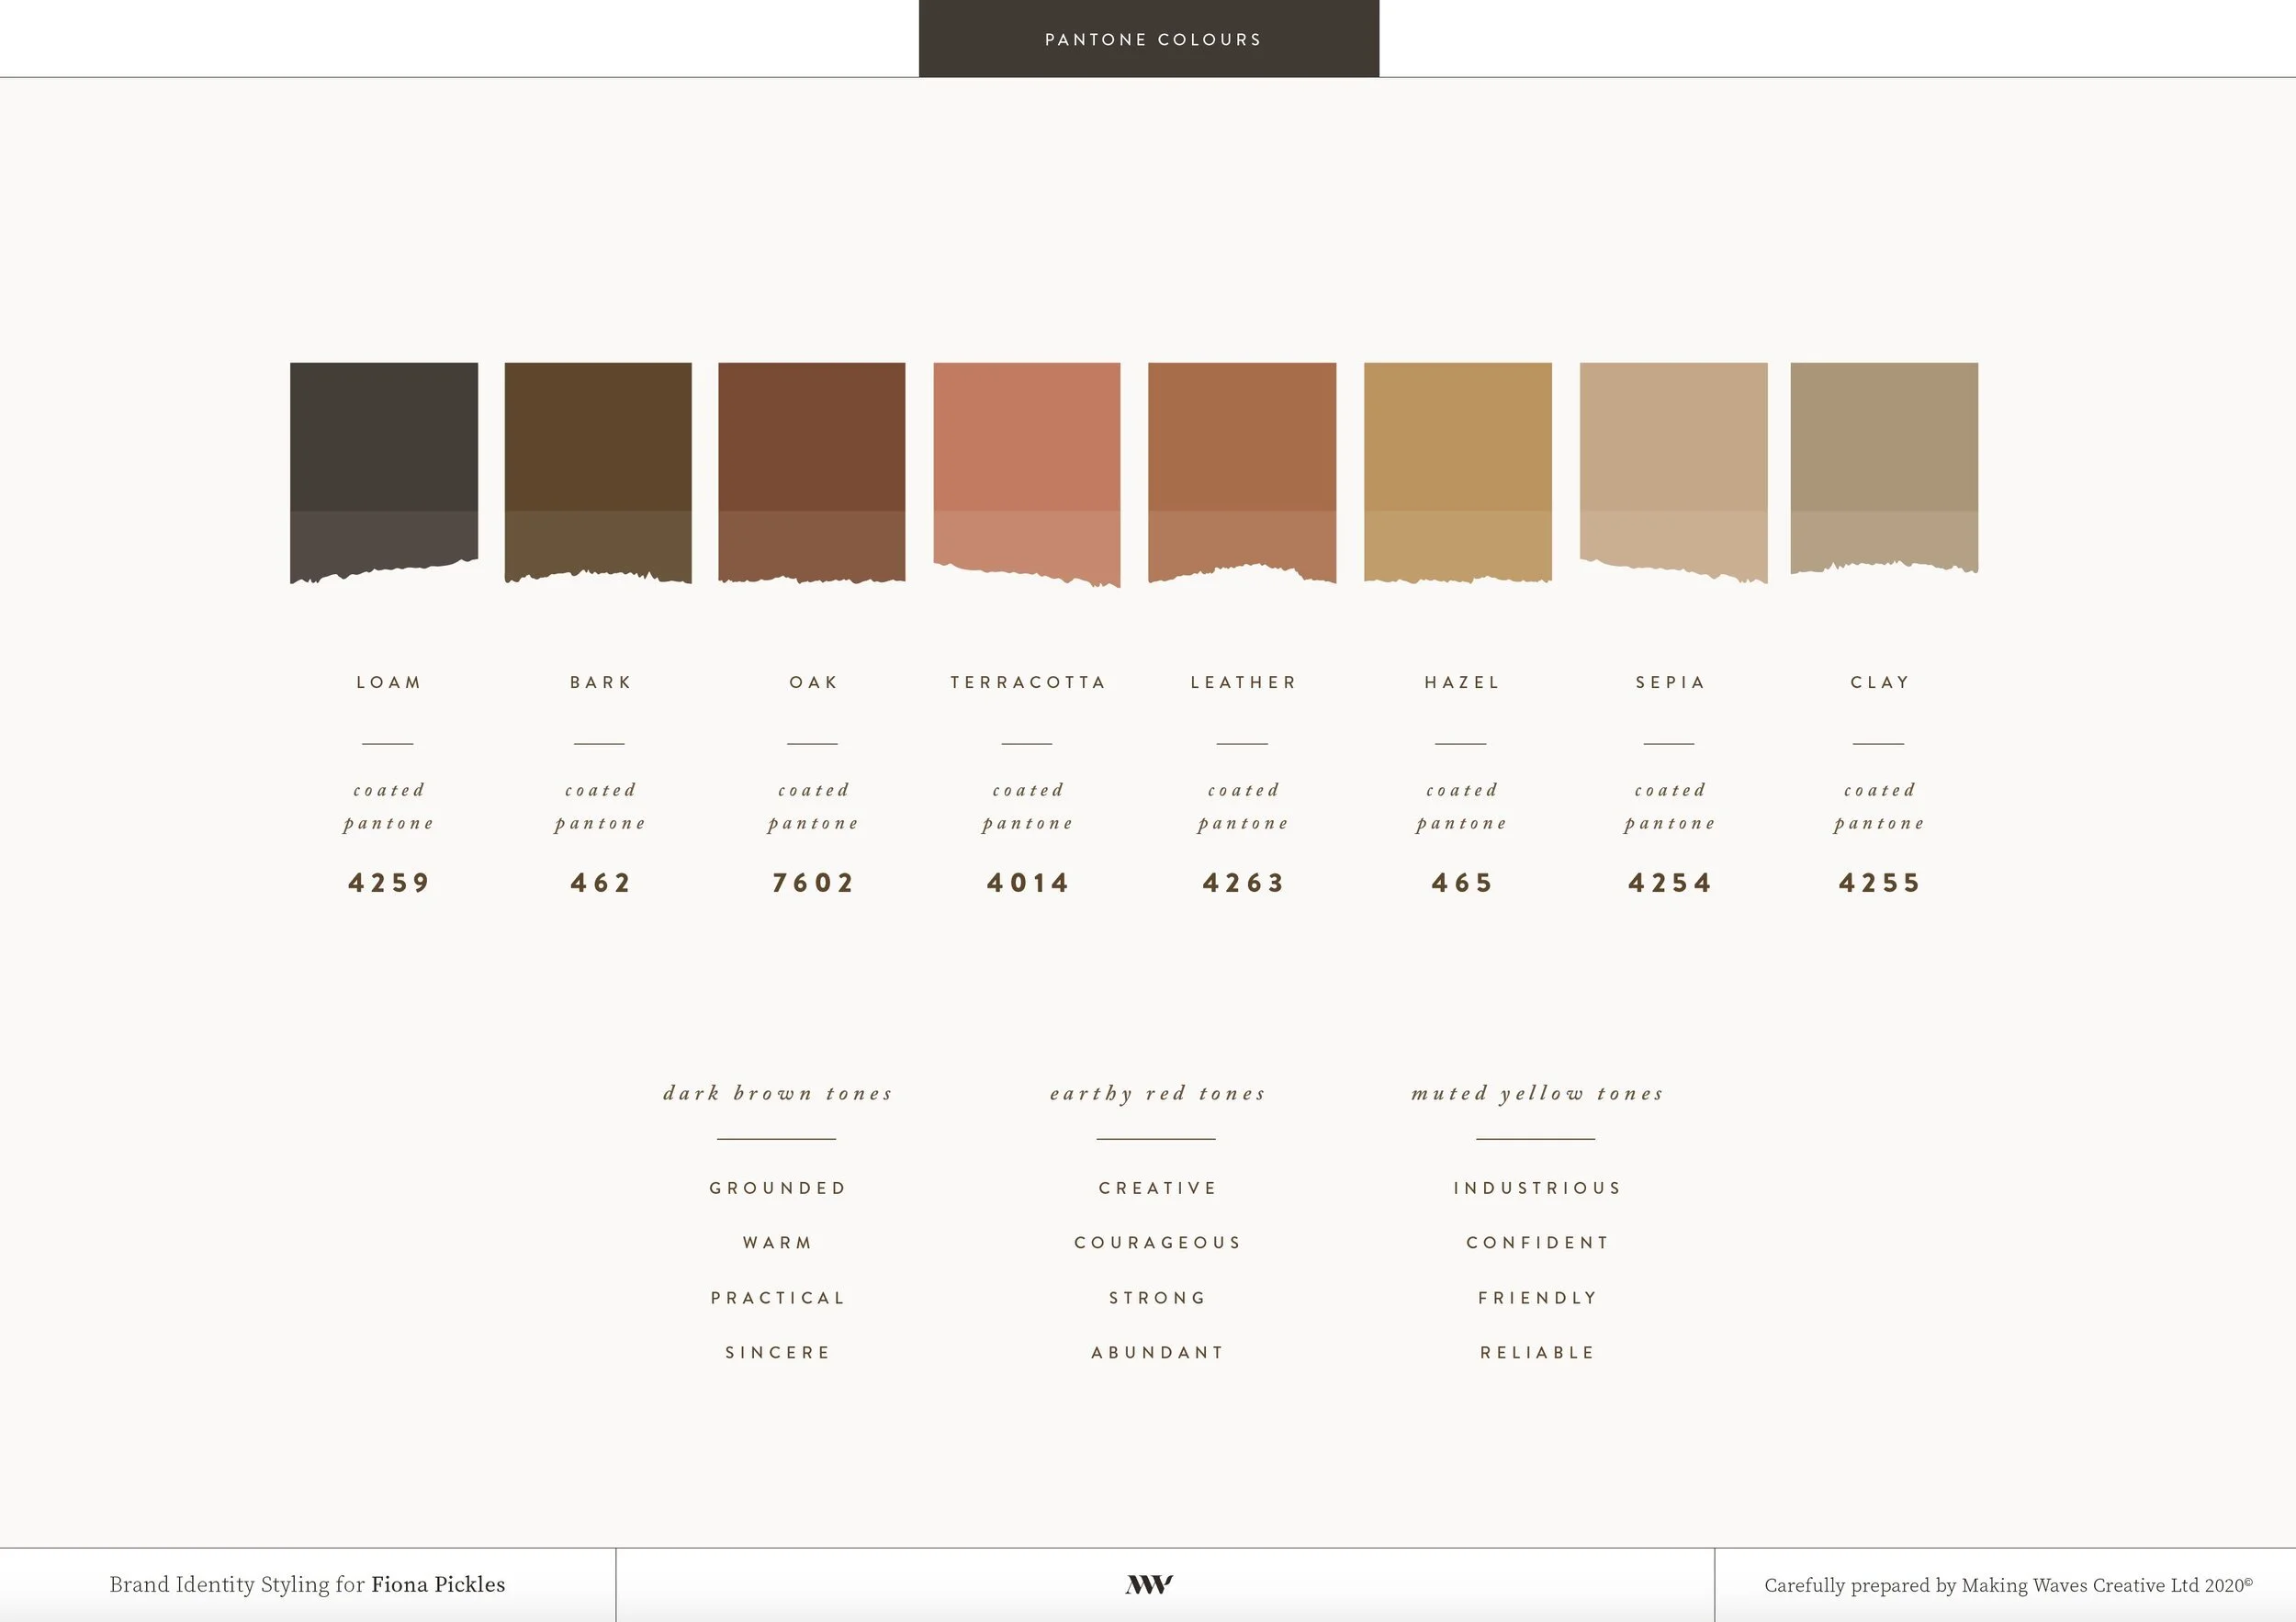Click the word COURAGEOUS
The image size is (2296, 1622).
pyautogui.click(x=1157, y=1242)
